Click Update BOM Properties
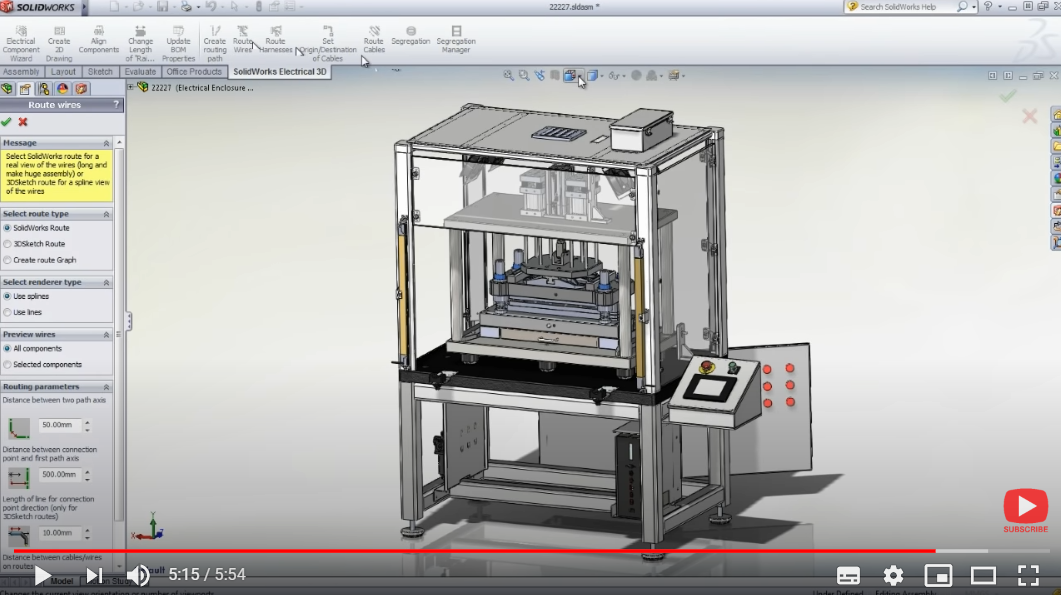The height and width of the screenshot is (595, 1061). click(178, 44)
